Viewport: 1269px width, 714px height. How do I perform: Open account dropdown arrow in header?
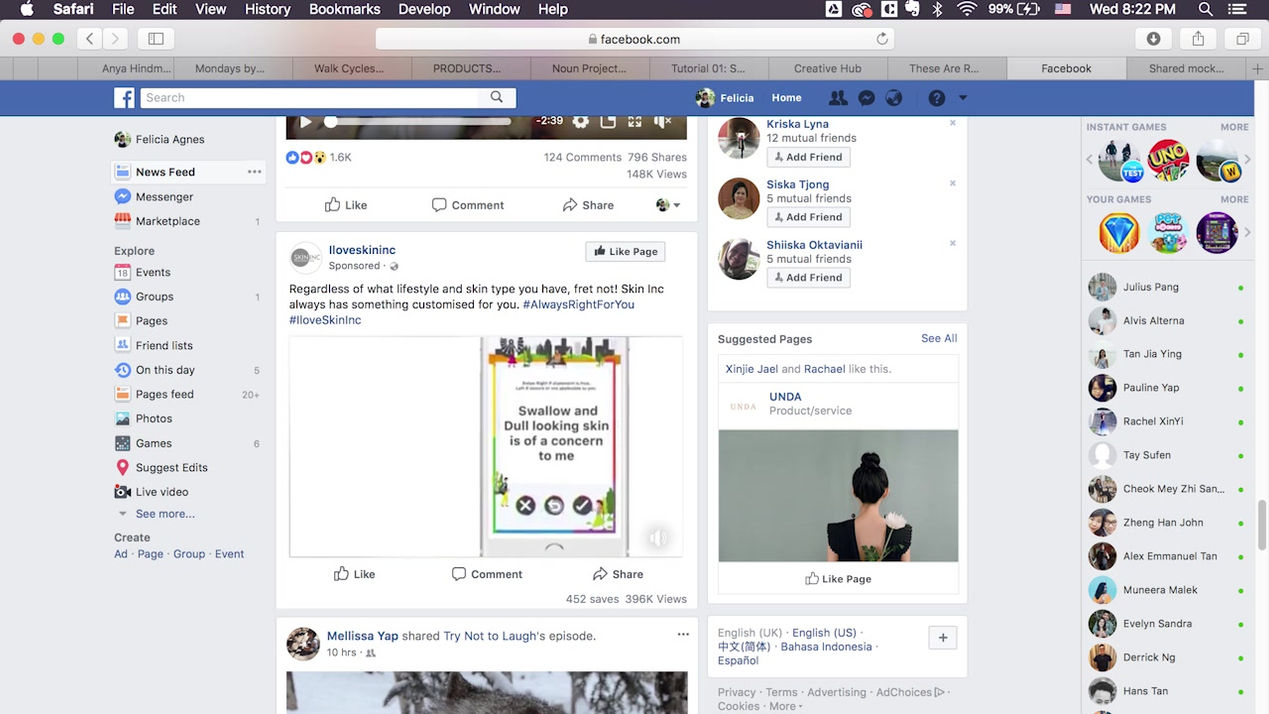coord(963,98)
